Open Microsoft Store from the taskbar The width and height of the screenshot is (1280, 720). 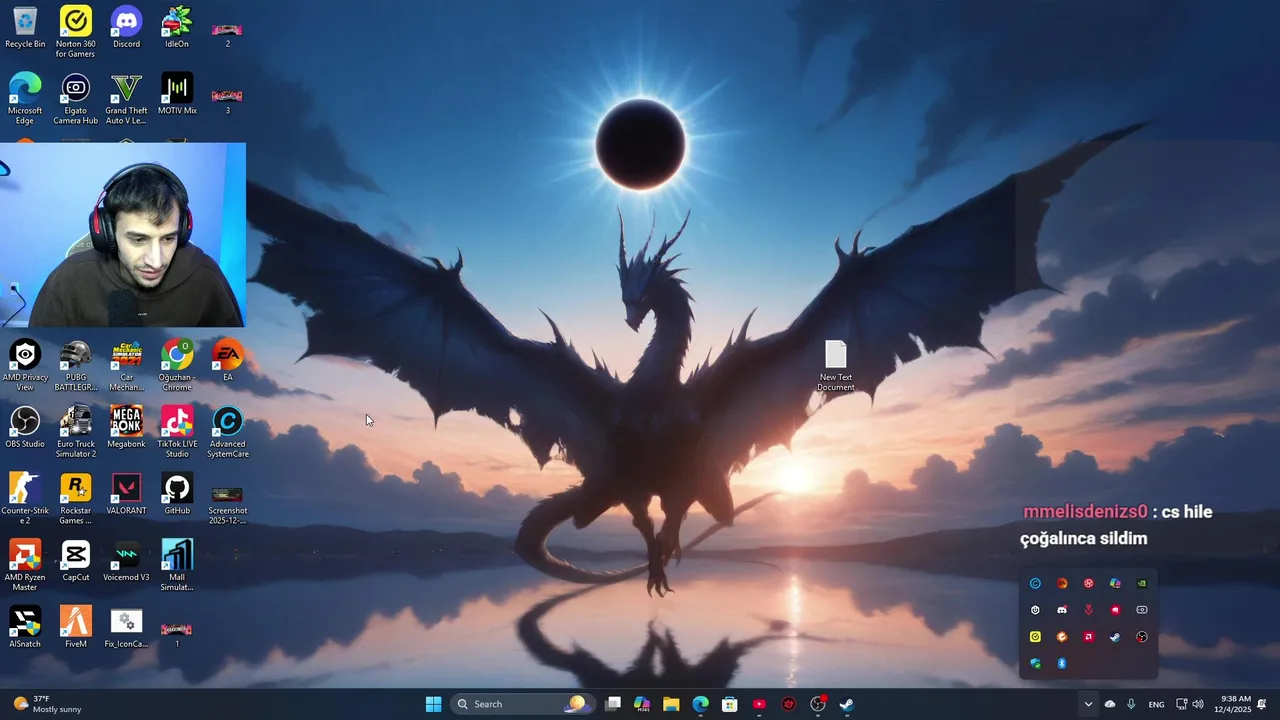(x=730, y=704)
